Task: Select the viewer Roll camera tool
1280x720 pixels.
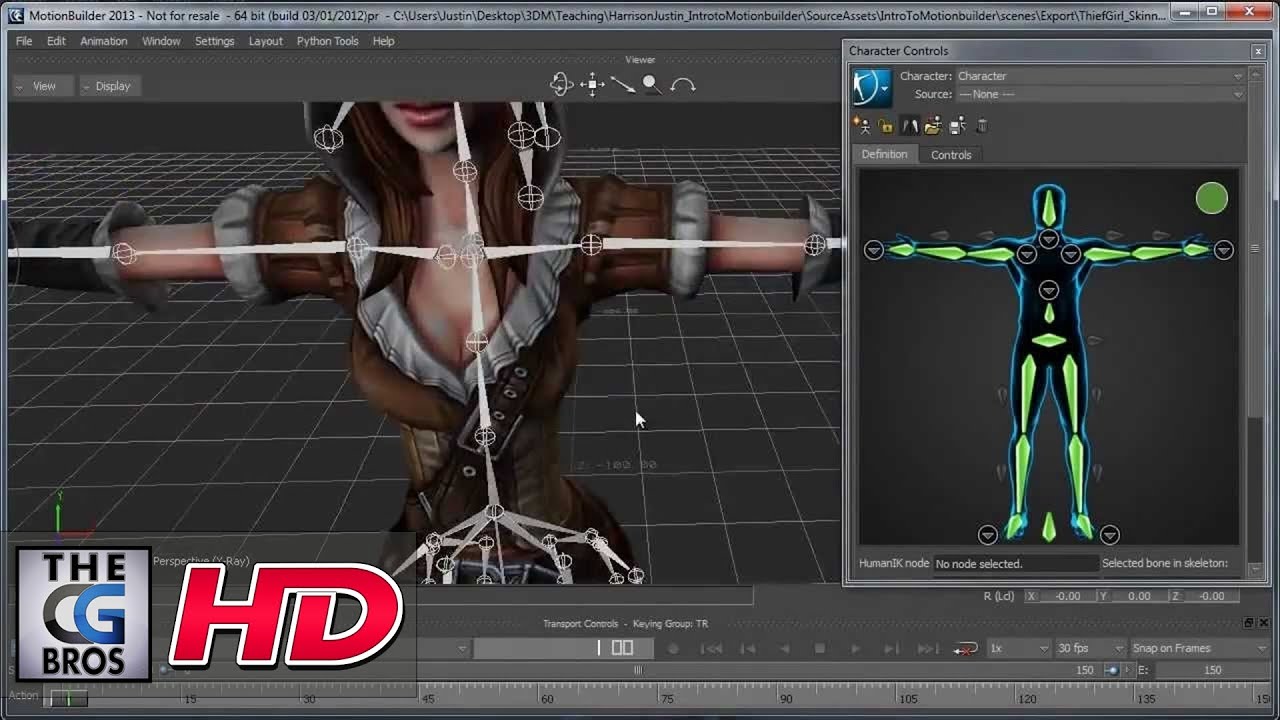Action: click(683, 85)
